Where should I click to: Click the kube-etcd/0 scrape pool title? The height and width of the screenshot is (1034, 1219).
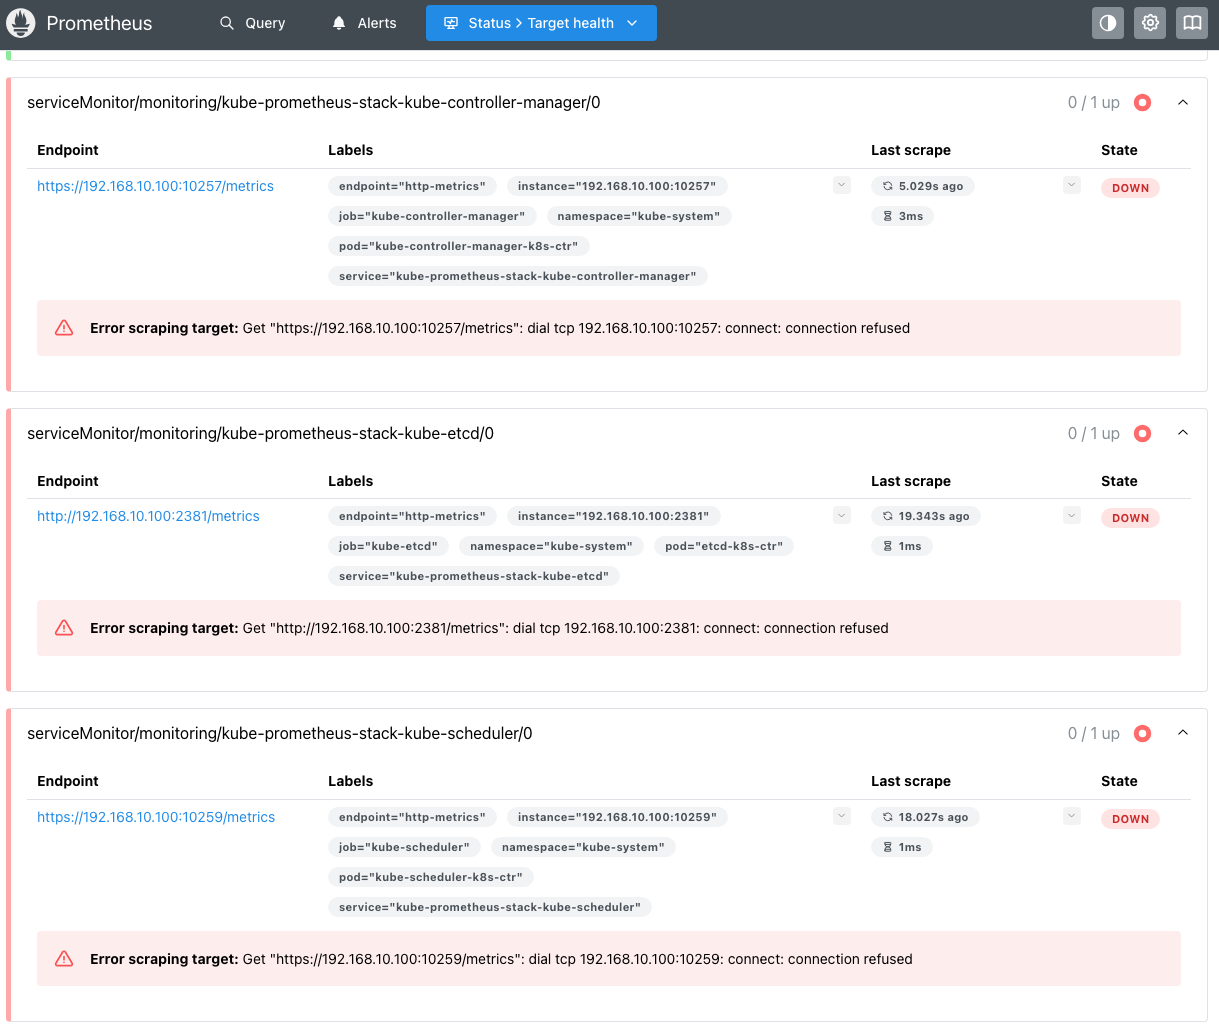click(261, 433)
